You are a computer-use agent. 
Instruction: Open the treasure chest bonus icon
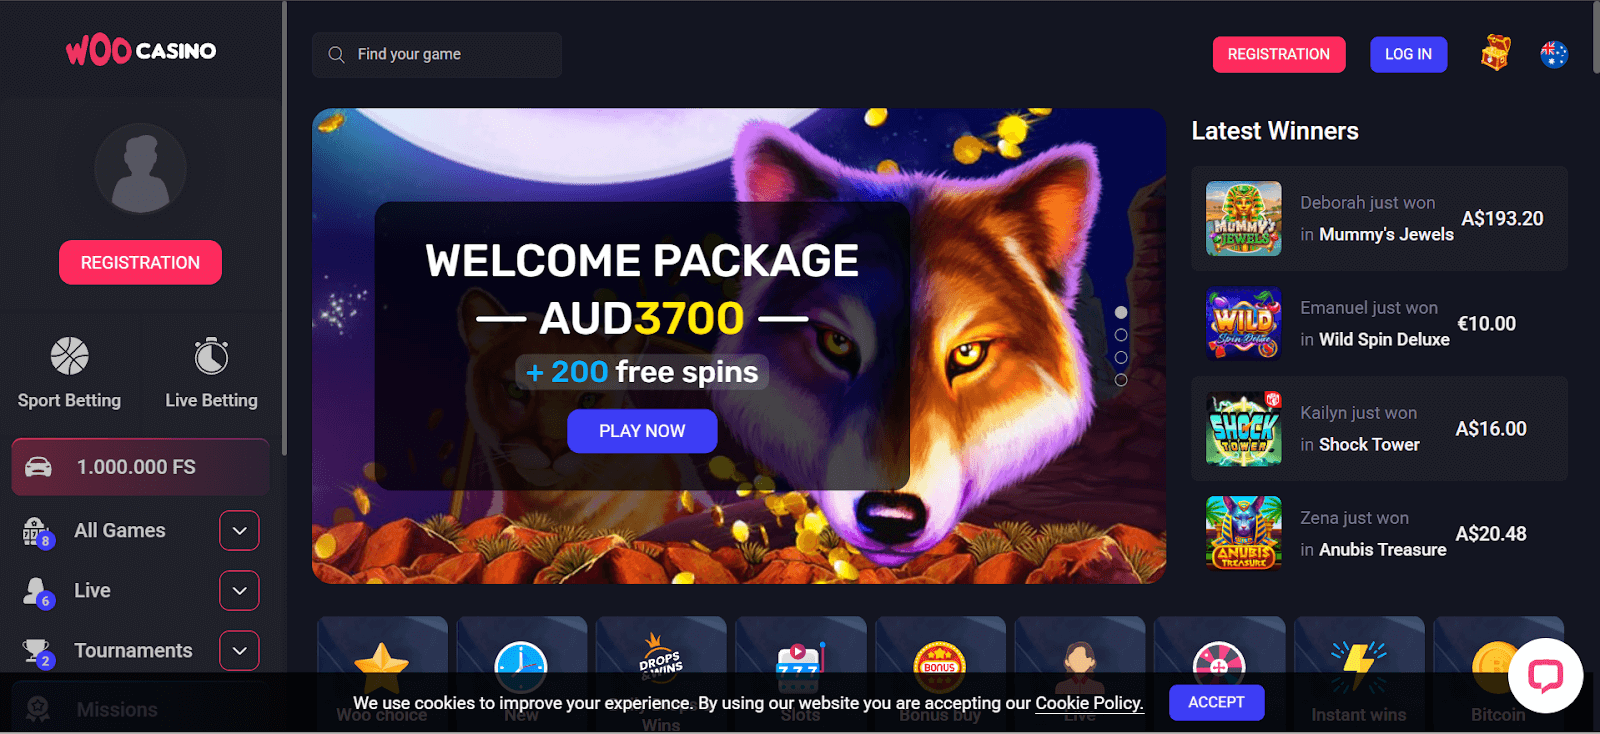1495,53
